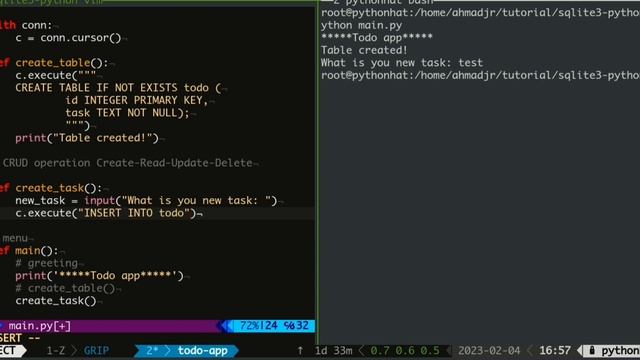Click the commented '# create_table()' line
The image size is (640, 360).
[65, 288]
